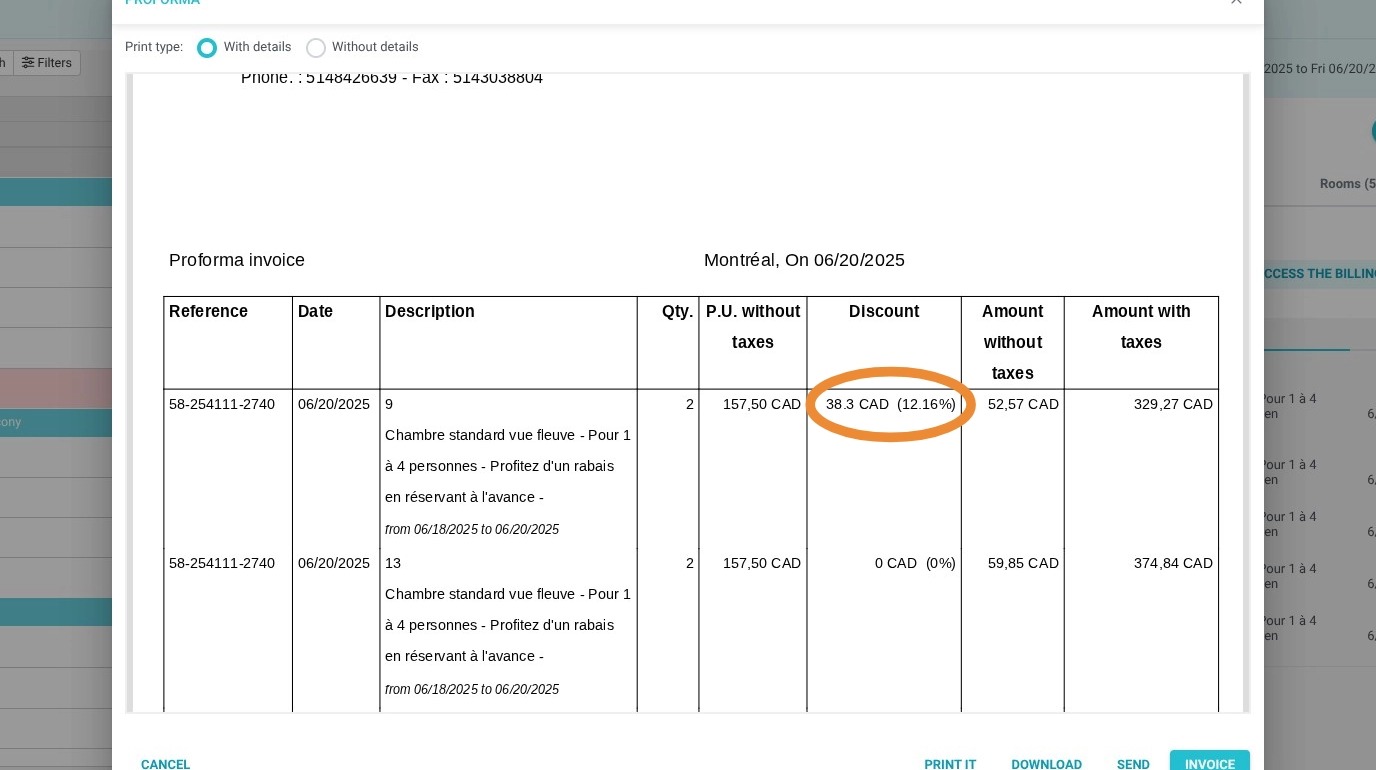1376x770 pixels.
Task: Click the Send button
Action: point(1133,764)
